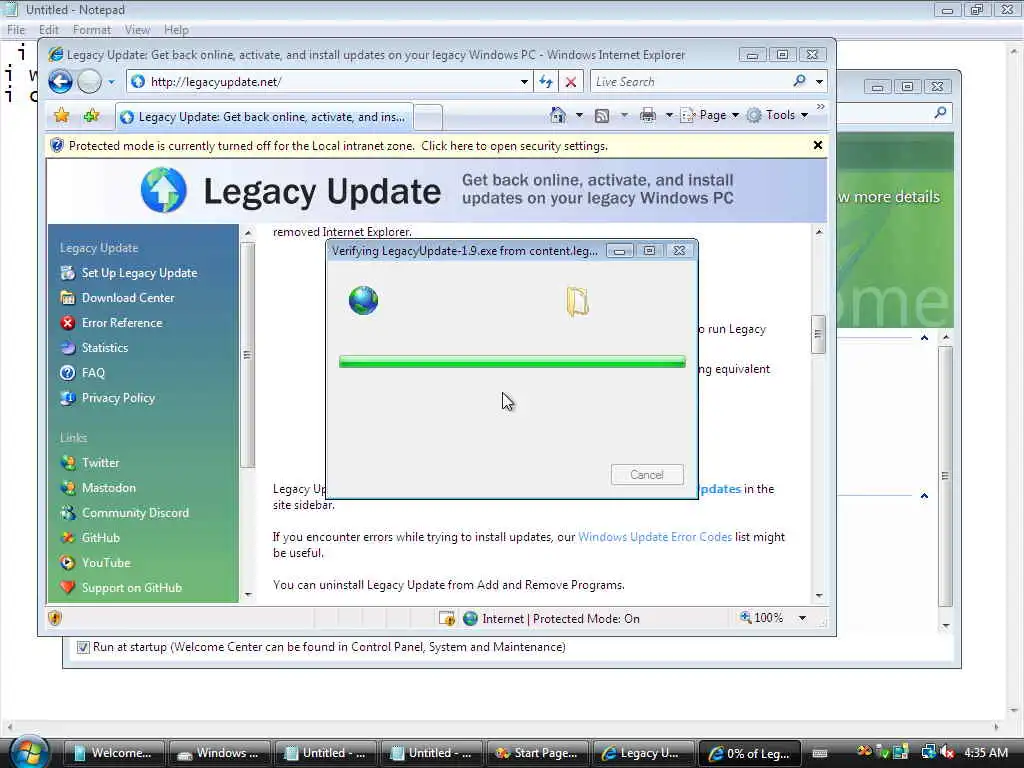Click the Mastodon sidebar icon
The image size is (1024, 768).
[x=68, y=488]
